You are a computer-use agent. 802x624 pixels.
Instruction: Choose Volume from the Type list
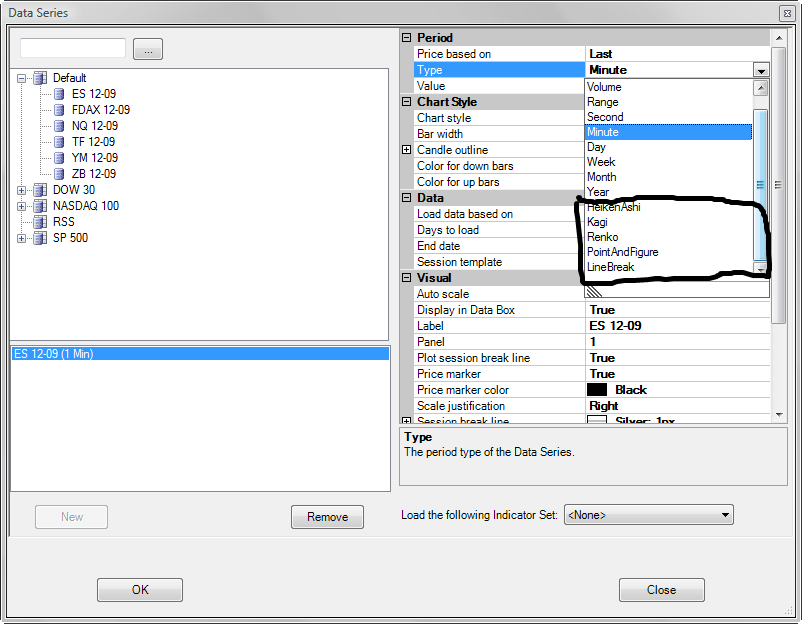pos(669,87)
